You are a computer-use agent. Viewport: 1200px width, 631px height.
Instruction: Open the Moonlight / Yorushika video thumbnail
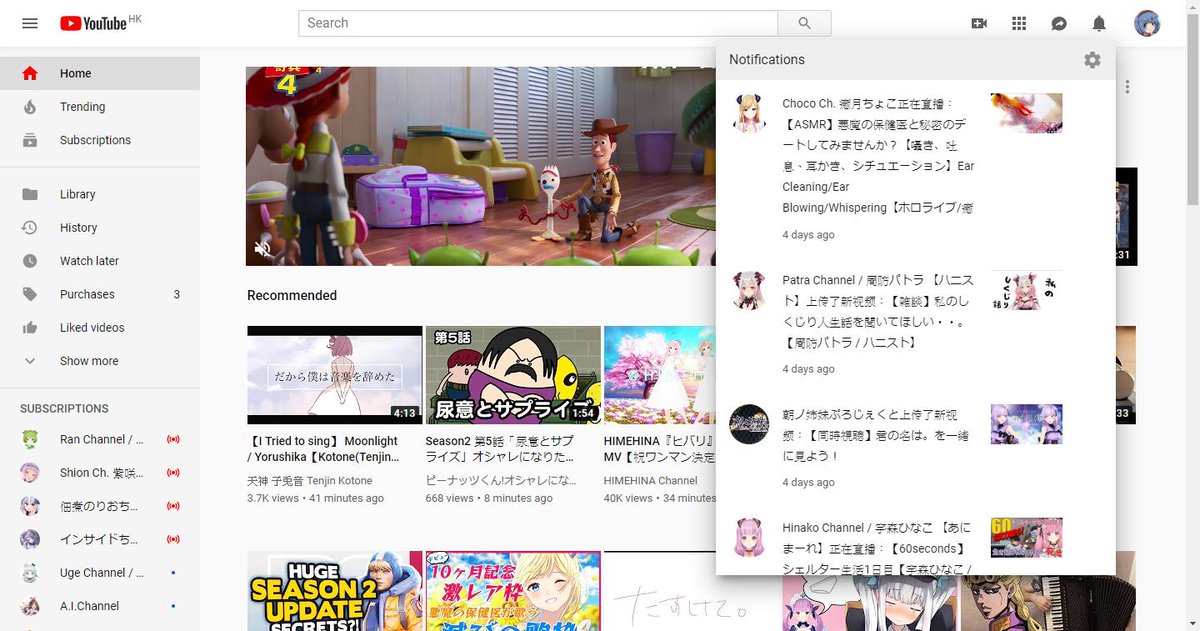[x=334, y=375]
